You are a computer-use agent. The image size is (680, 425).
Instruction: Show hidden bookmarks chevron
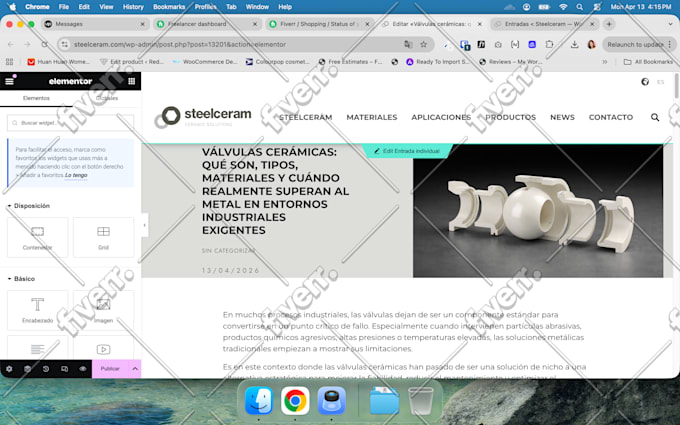pos(605,62)
